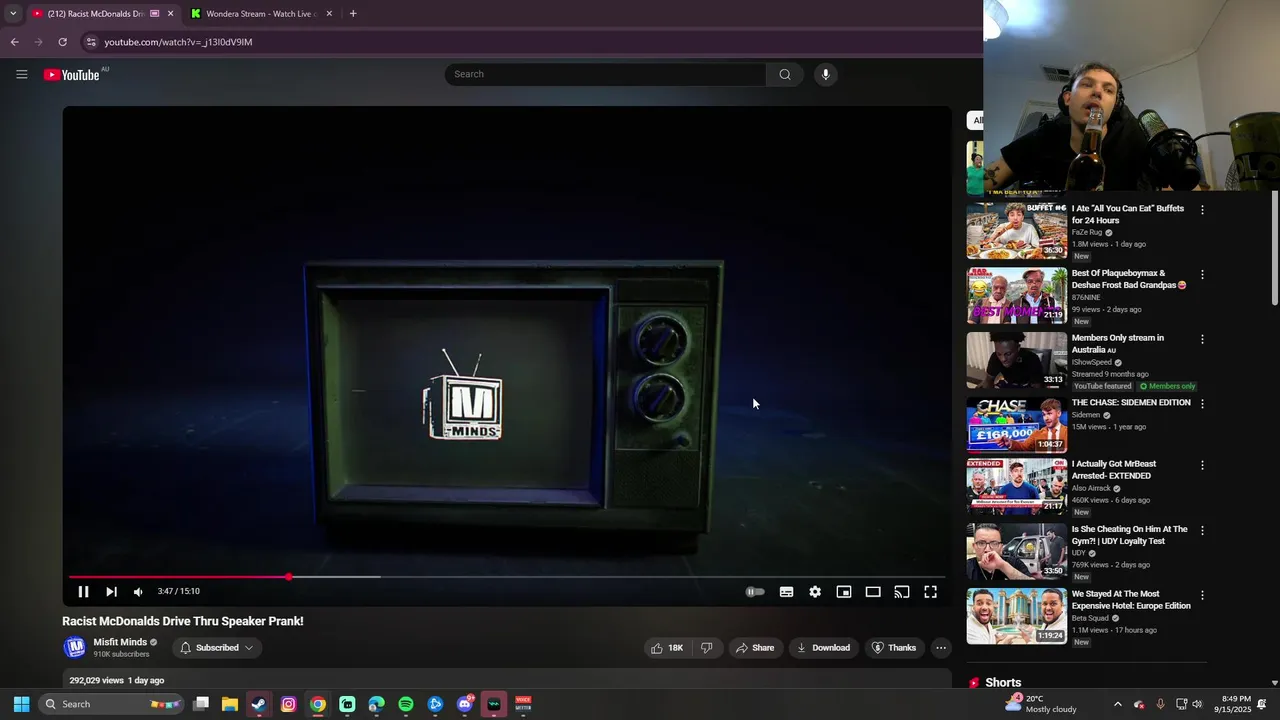This screenshot has width=1280, height=720.
Task: Close the Racist McDonalds YouTube tab
Action: click(x=170, y=14)
